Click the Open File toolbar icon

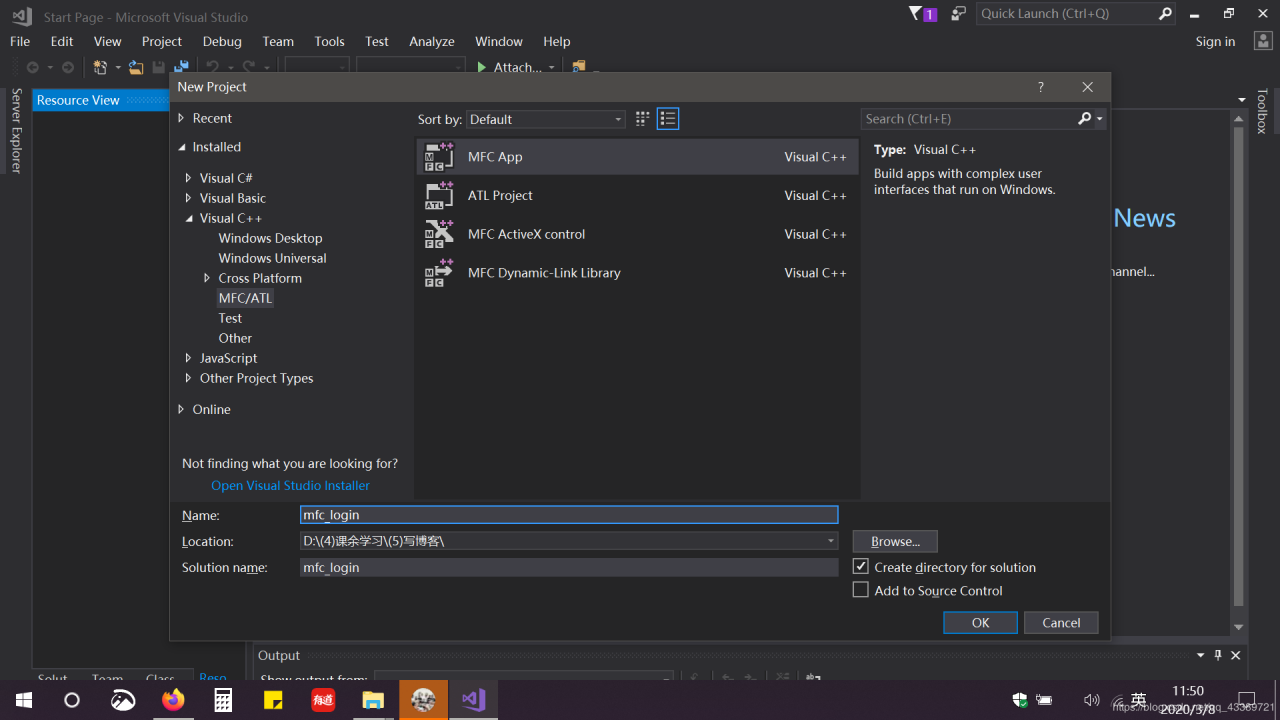click(x=136, y=67)
